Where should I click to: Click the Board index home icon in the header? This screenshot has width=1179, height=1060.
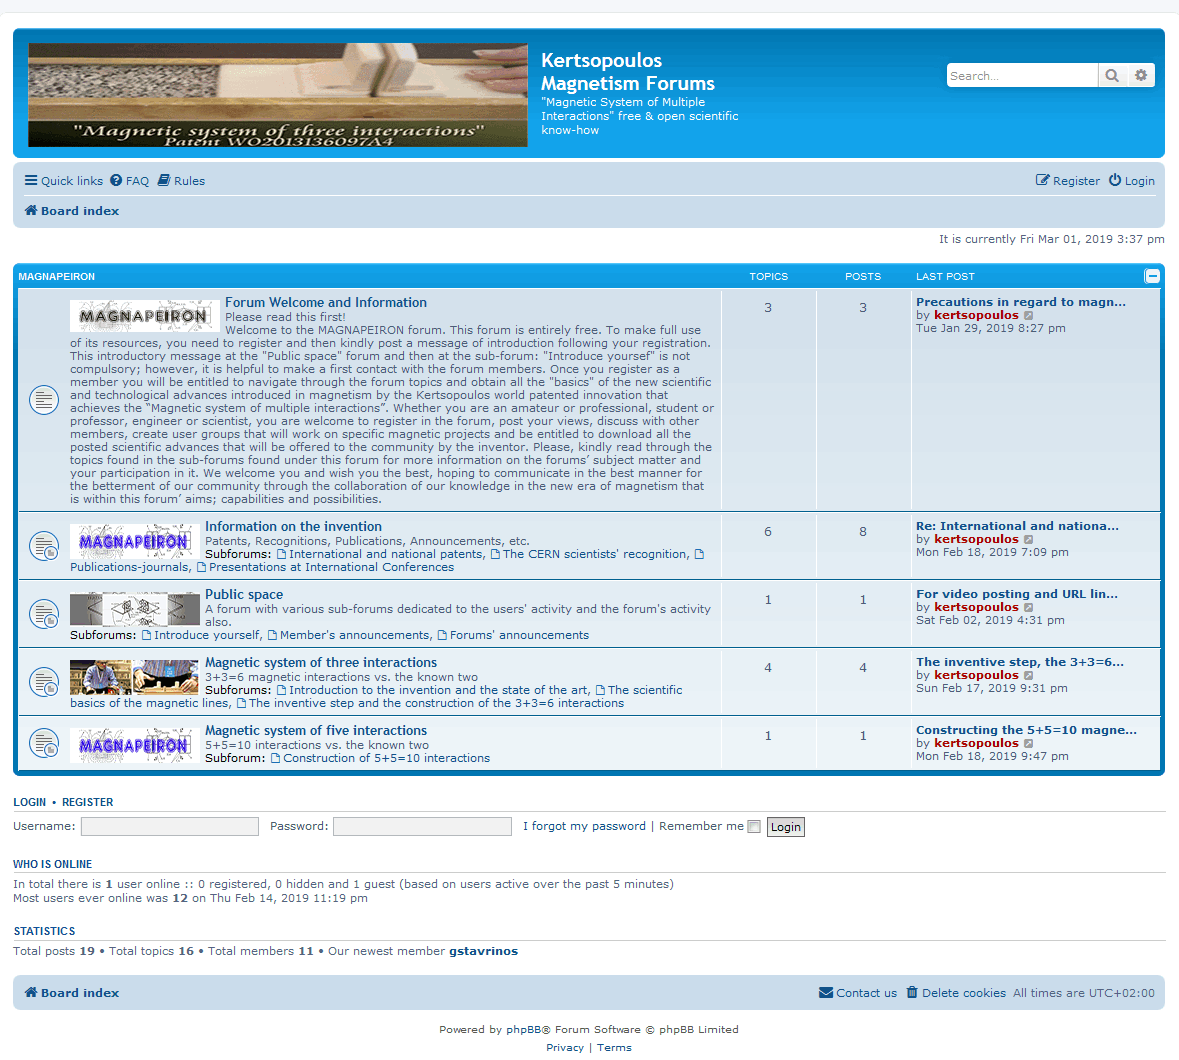pyautogui.click(x=31, y=211)
